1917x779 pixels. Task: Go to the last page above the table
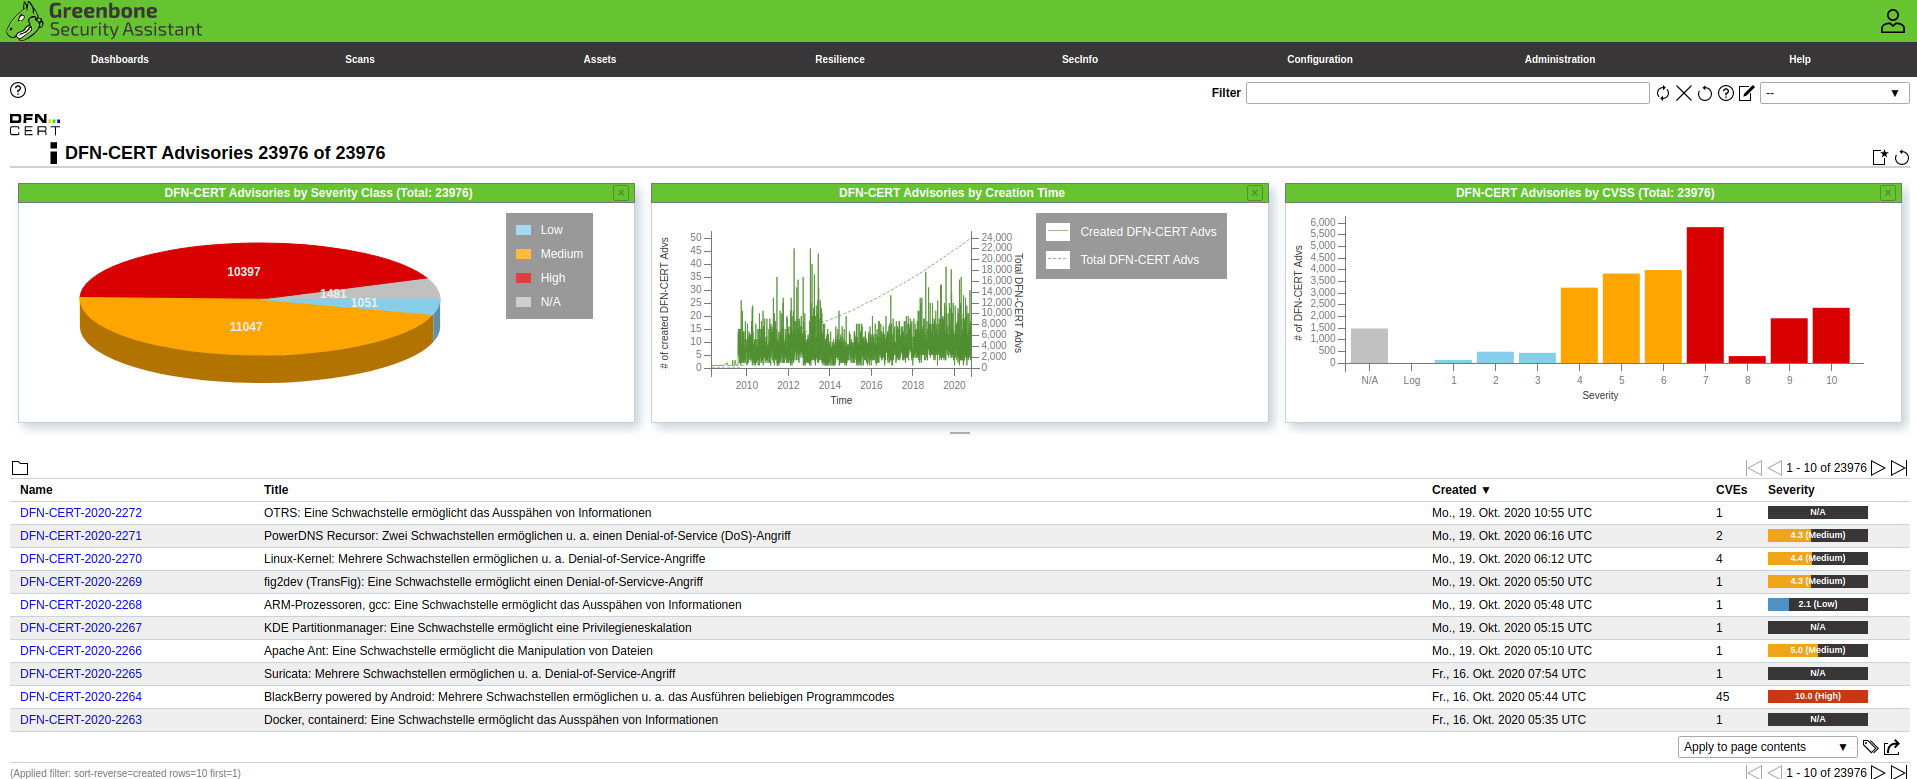click(x=1898, y=467)
